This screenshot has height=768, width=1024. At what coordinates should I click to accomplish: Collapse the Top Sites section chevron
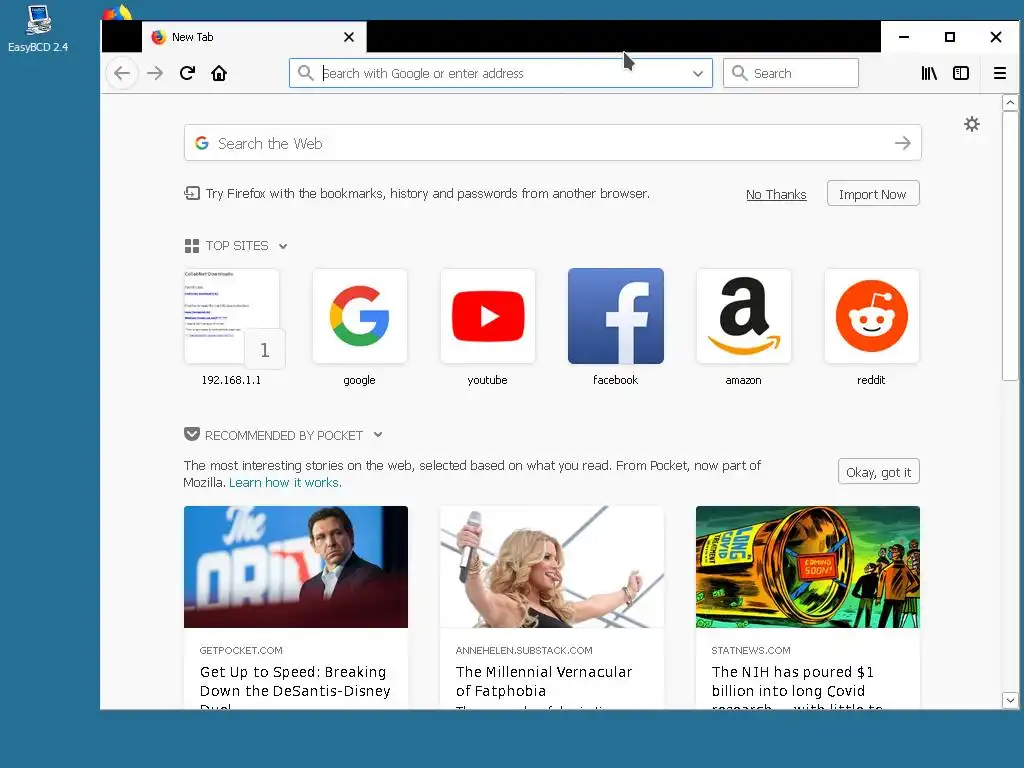283,246
